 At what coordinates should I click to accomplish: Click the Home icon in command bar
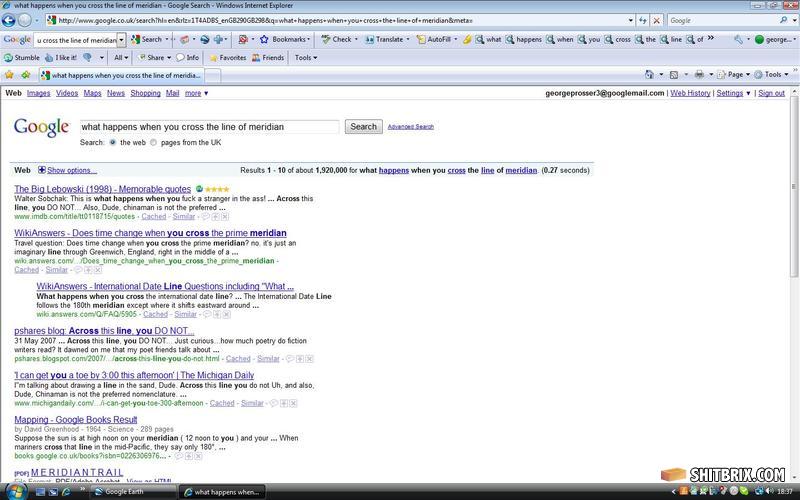(x=649, y=74)
